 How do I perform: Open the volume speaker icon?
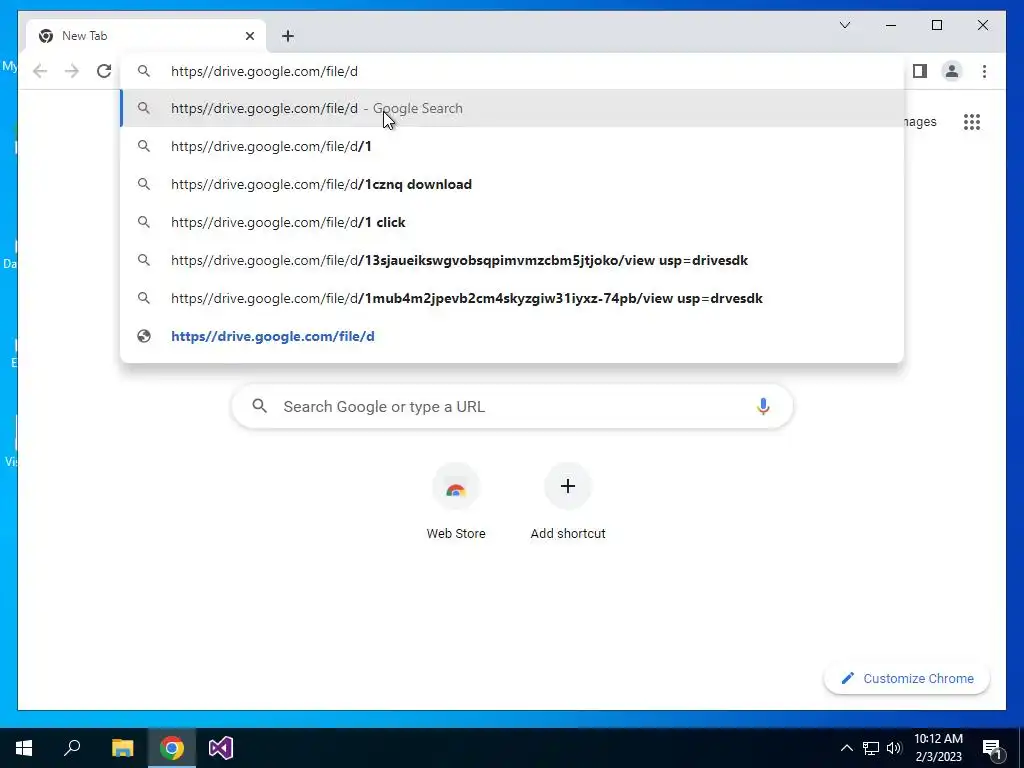(894, 748)
